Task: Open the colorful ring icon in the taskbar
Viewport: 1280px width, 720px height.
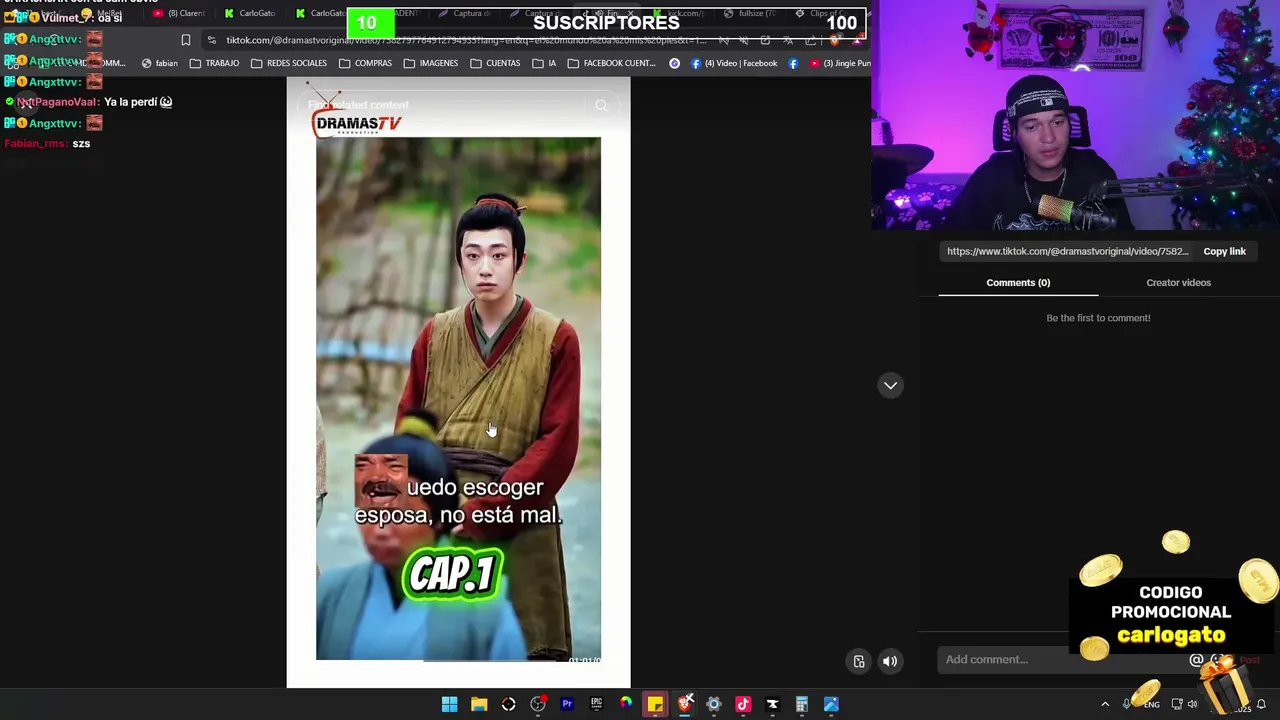Action: click(626, 704)
